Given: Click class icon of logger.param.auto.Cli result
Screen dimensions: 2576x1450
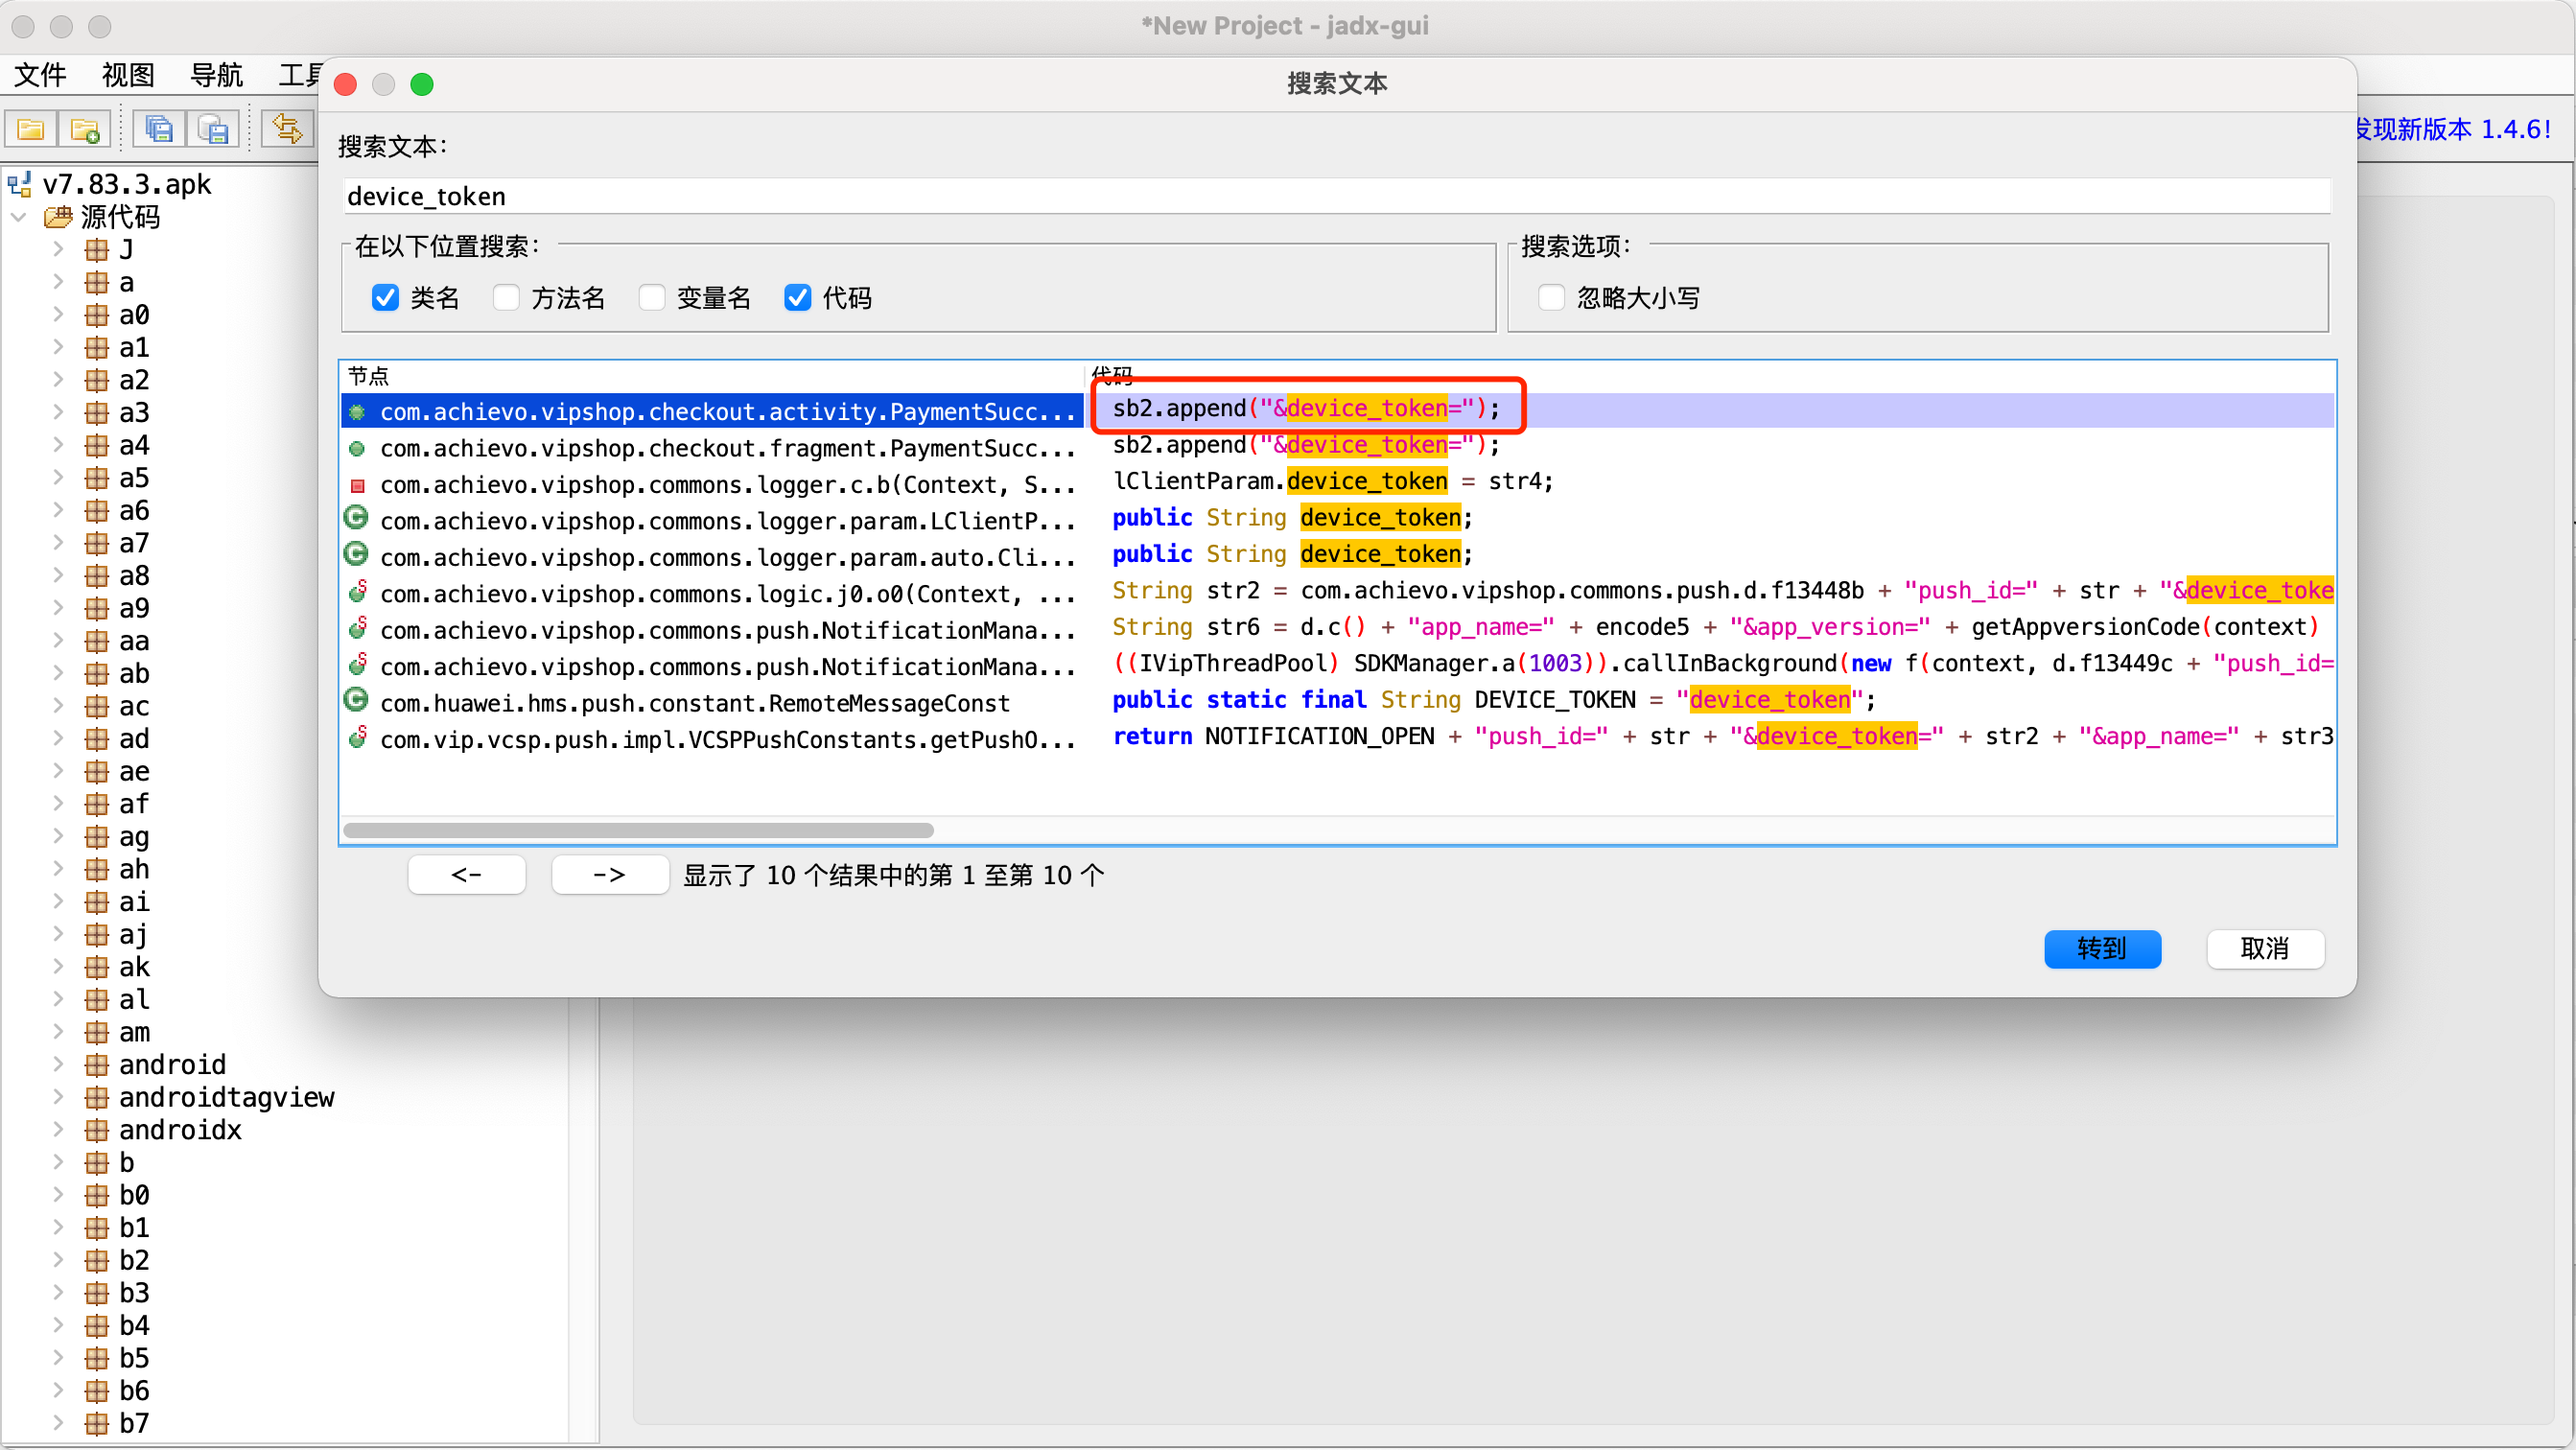Looking at the screenshot, I should coord(356,554).
